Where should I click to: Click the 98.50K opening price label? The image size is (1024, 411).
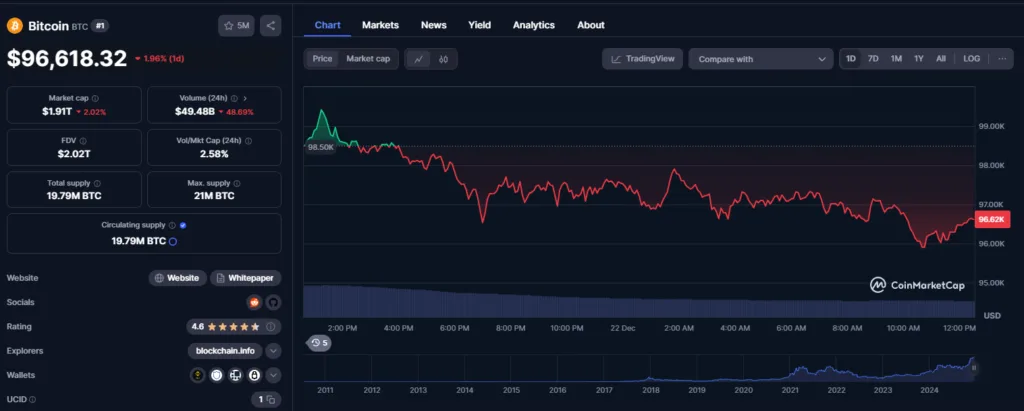pos(321,147)
